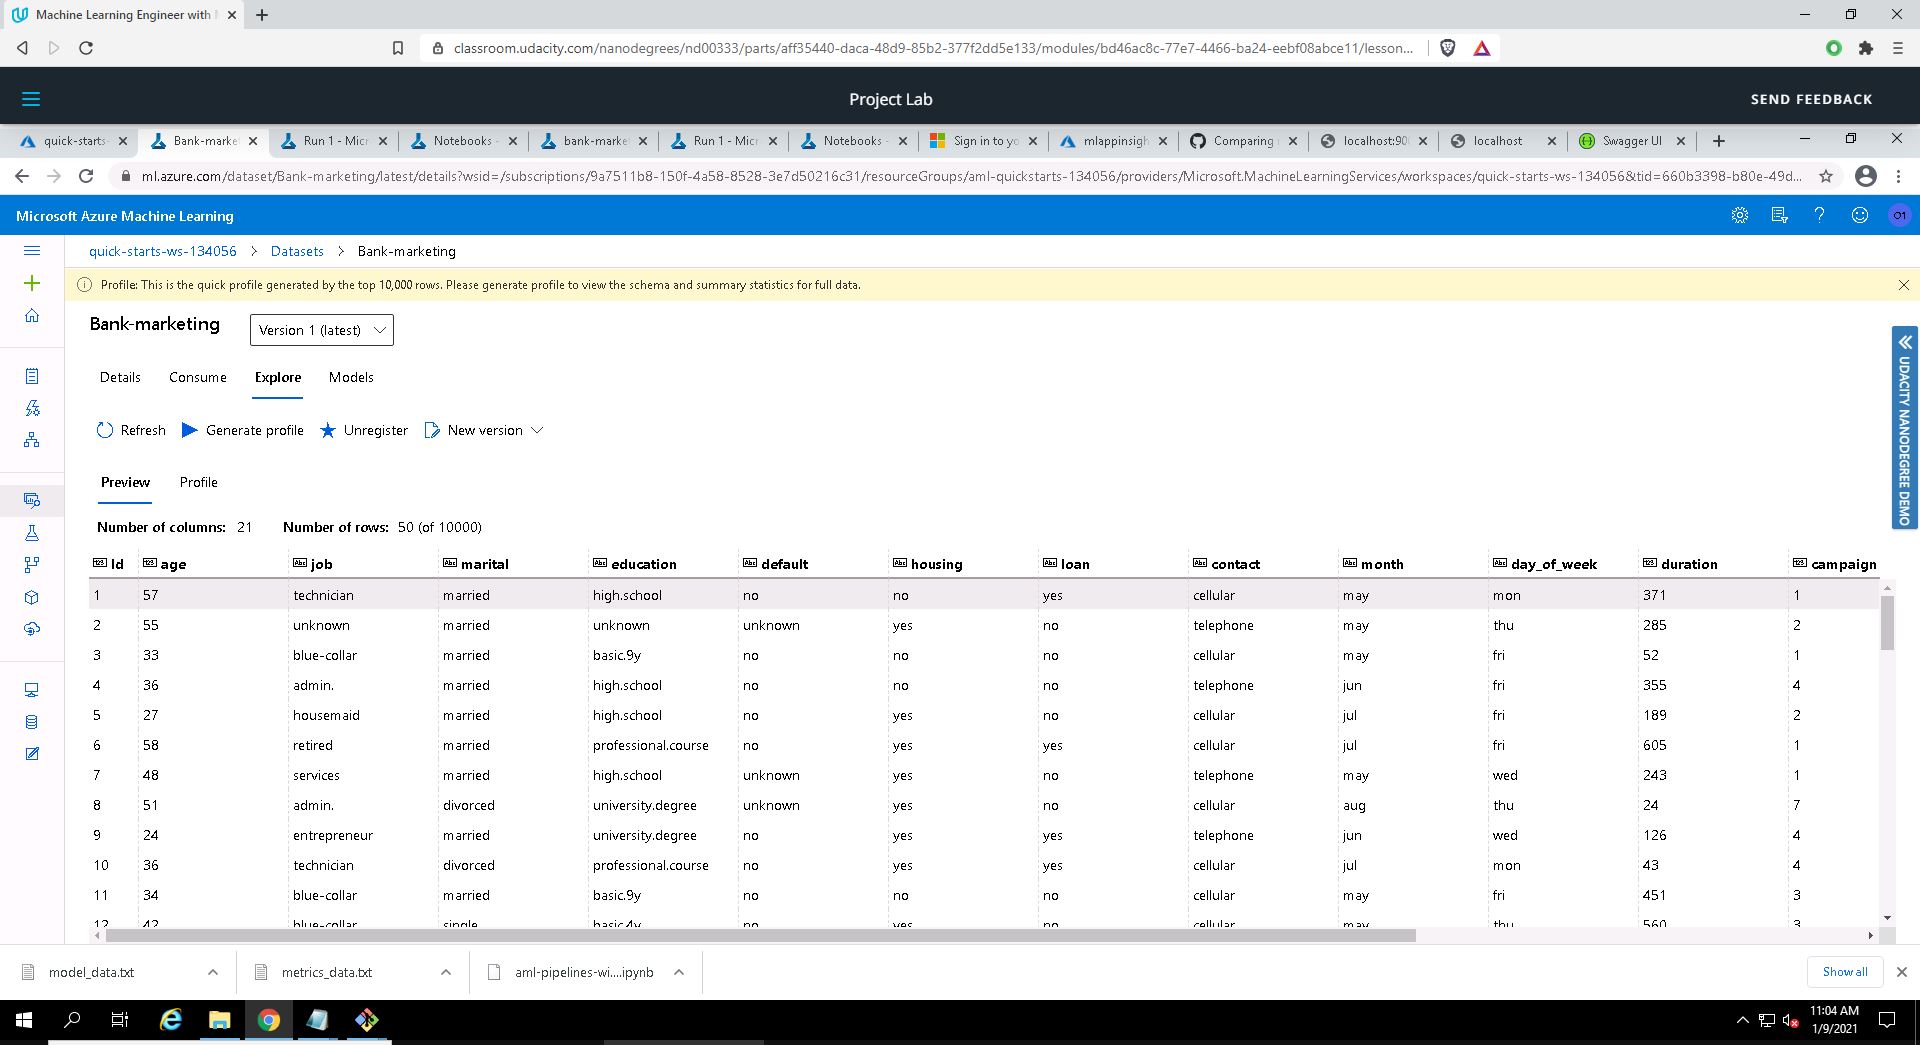Click the green plus New icon
Image resolution: width=1920 pixels, height=1045 pixels.
(x=32, y=284)
